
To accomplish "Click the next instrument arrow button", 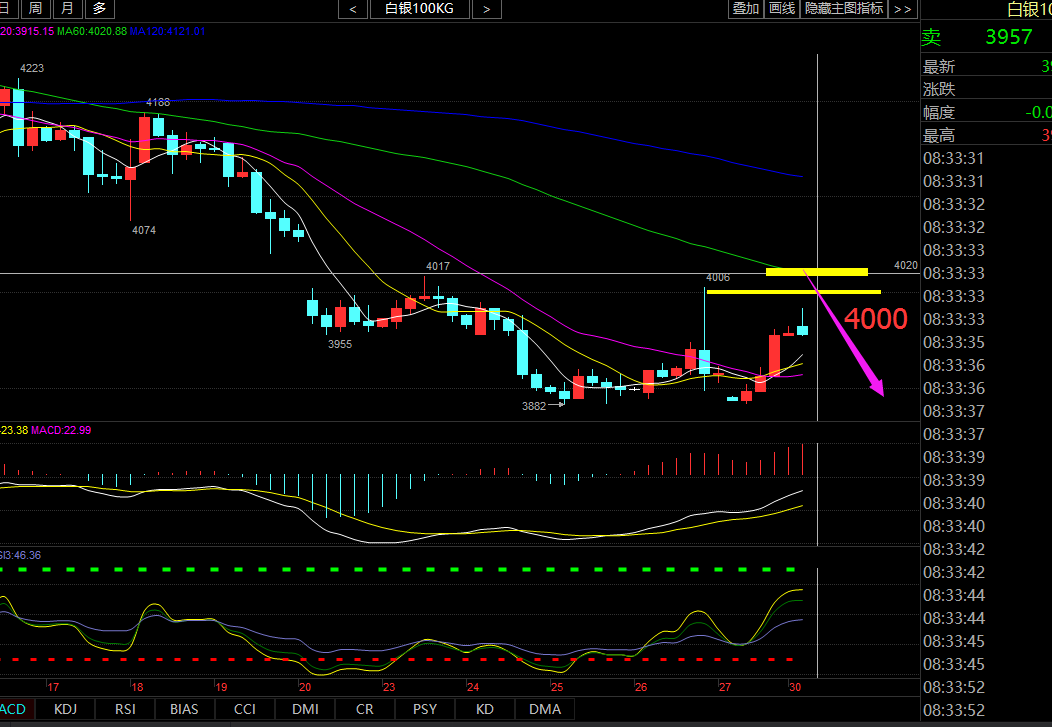I will click(x=485, y=9).
